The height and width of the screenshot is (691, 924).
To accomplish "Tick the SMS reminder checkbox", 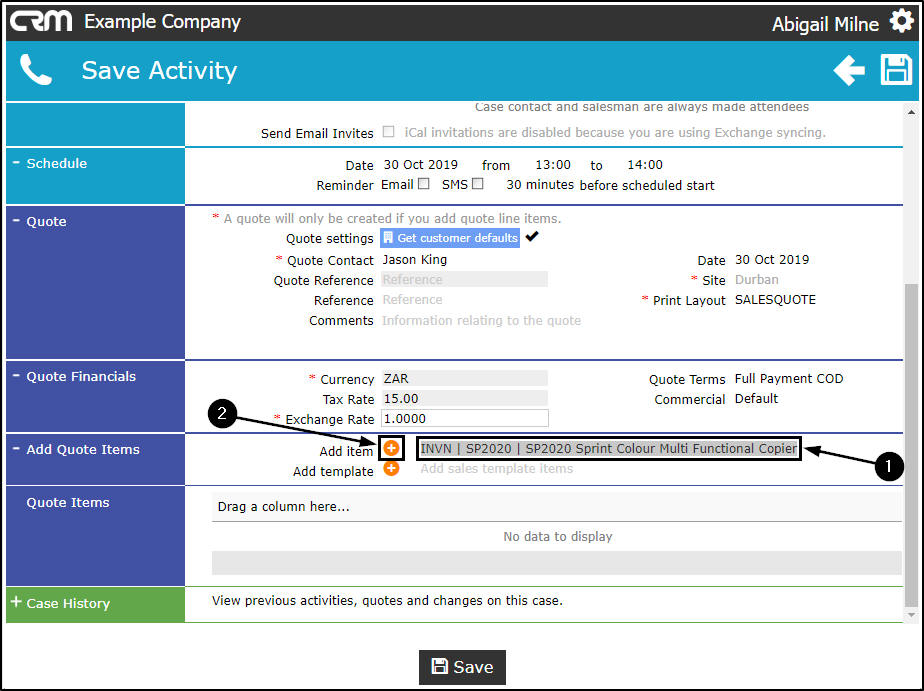I will pyautogui.click(x=478, y=184).
